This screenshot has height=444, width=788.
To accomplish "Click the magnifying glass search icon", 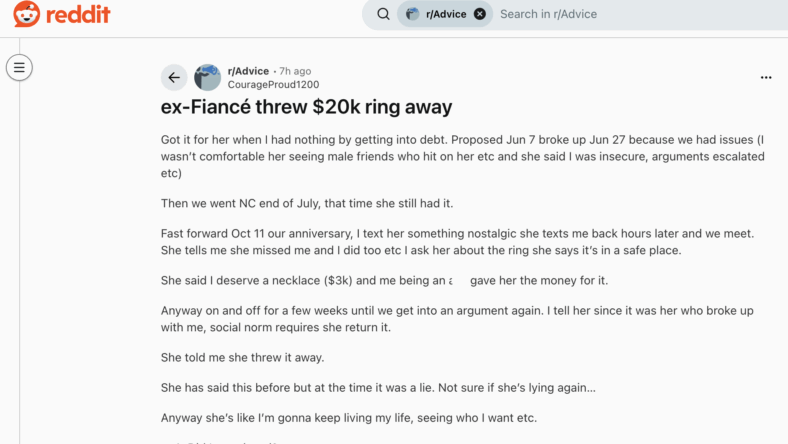I will pyautogui.click(x=383, y=14).
